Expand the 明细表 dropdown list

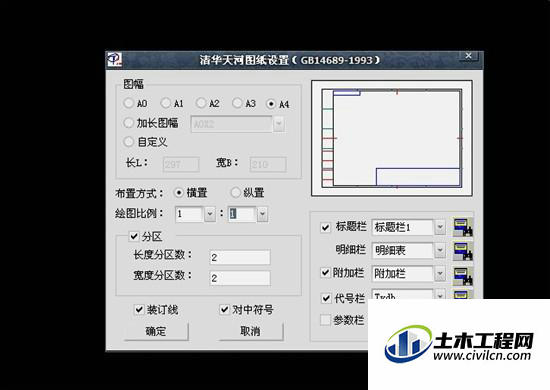point(440,250)
